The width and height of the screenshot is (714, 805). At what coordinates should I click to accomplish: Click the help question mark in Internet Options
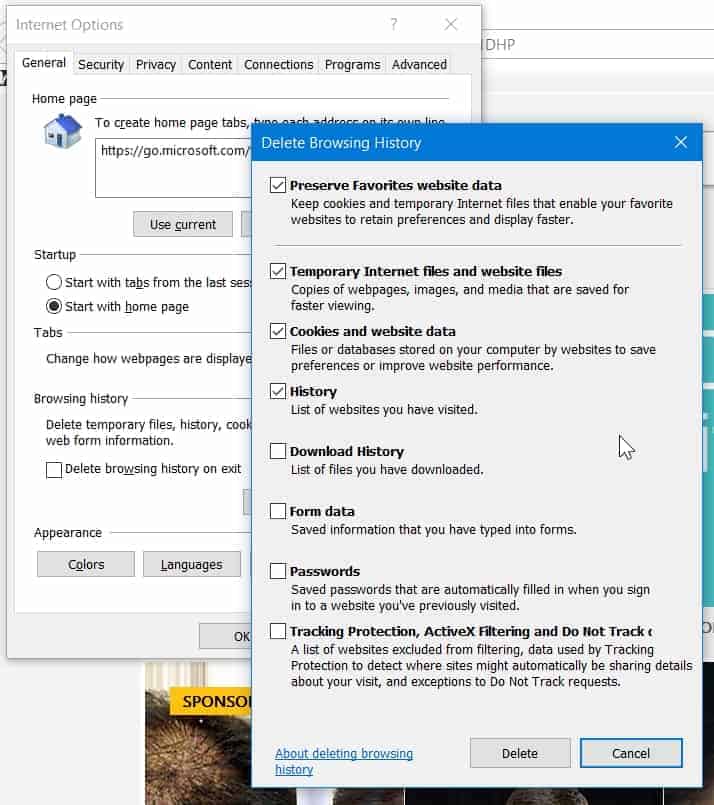click(x=394, y=24)
